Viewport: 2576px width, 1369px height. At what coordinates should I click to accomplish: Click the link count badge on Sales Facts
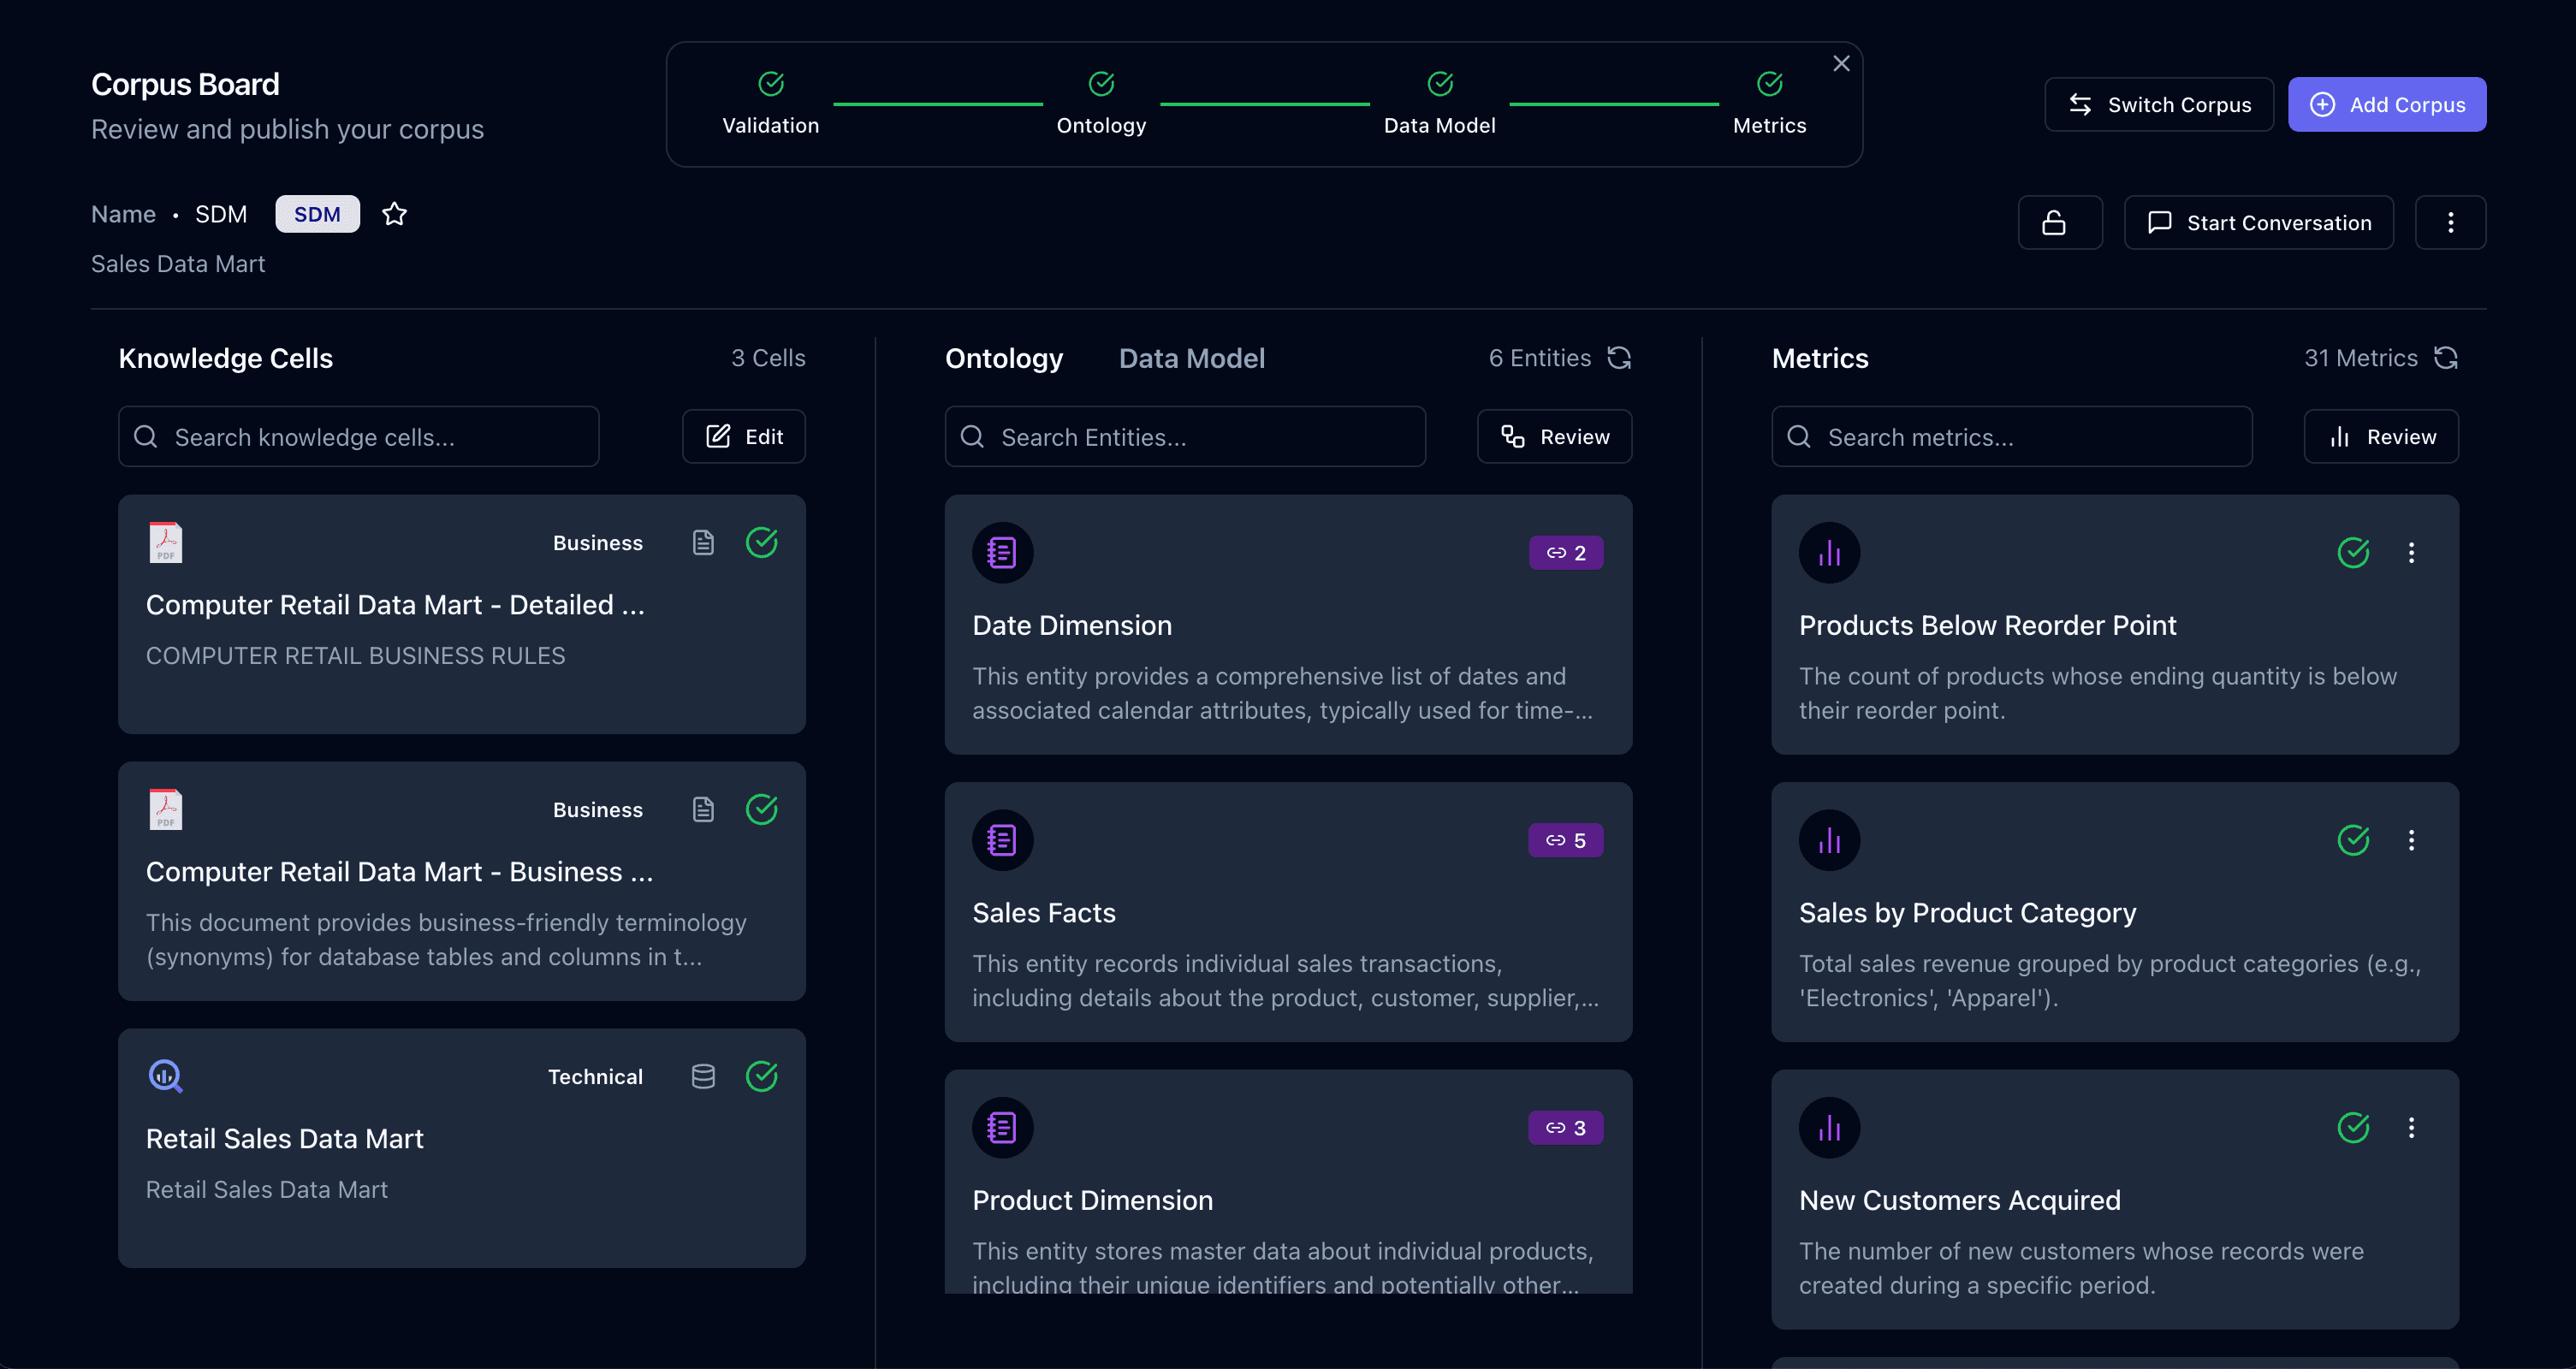[1565, 840]
